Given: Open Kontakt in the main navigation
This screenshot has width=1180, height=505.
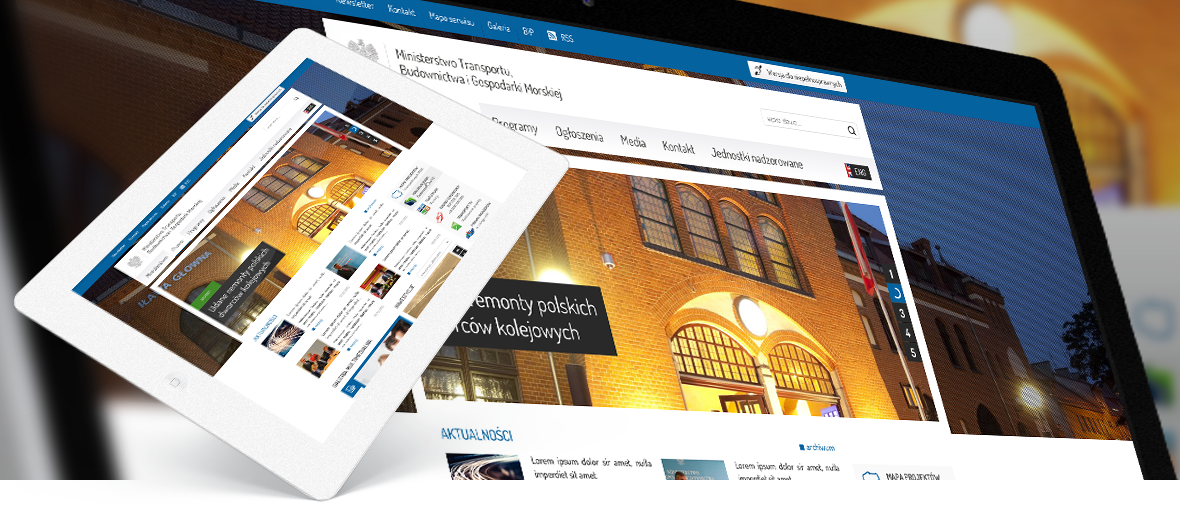Looking at the screenshot, I should click(x=678, y=148).
